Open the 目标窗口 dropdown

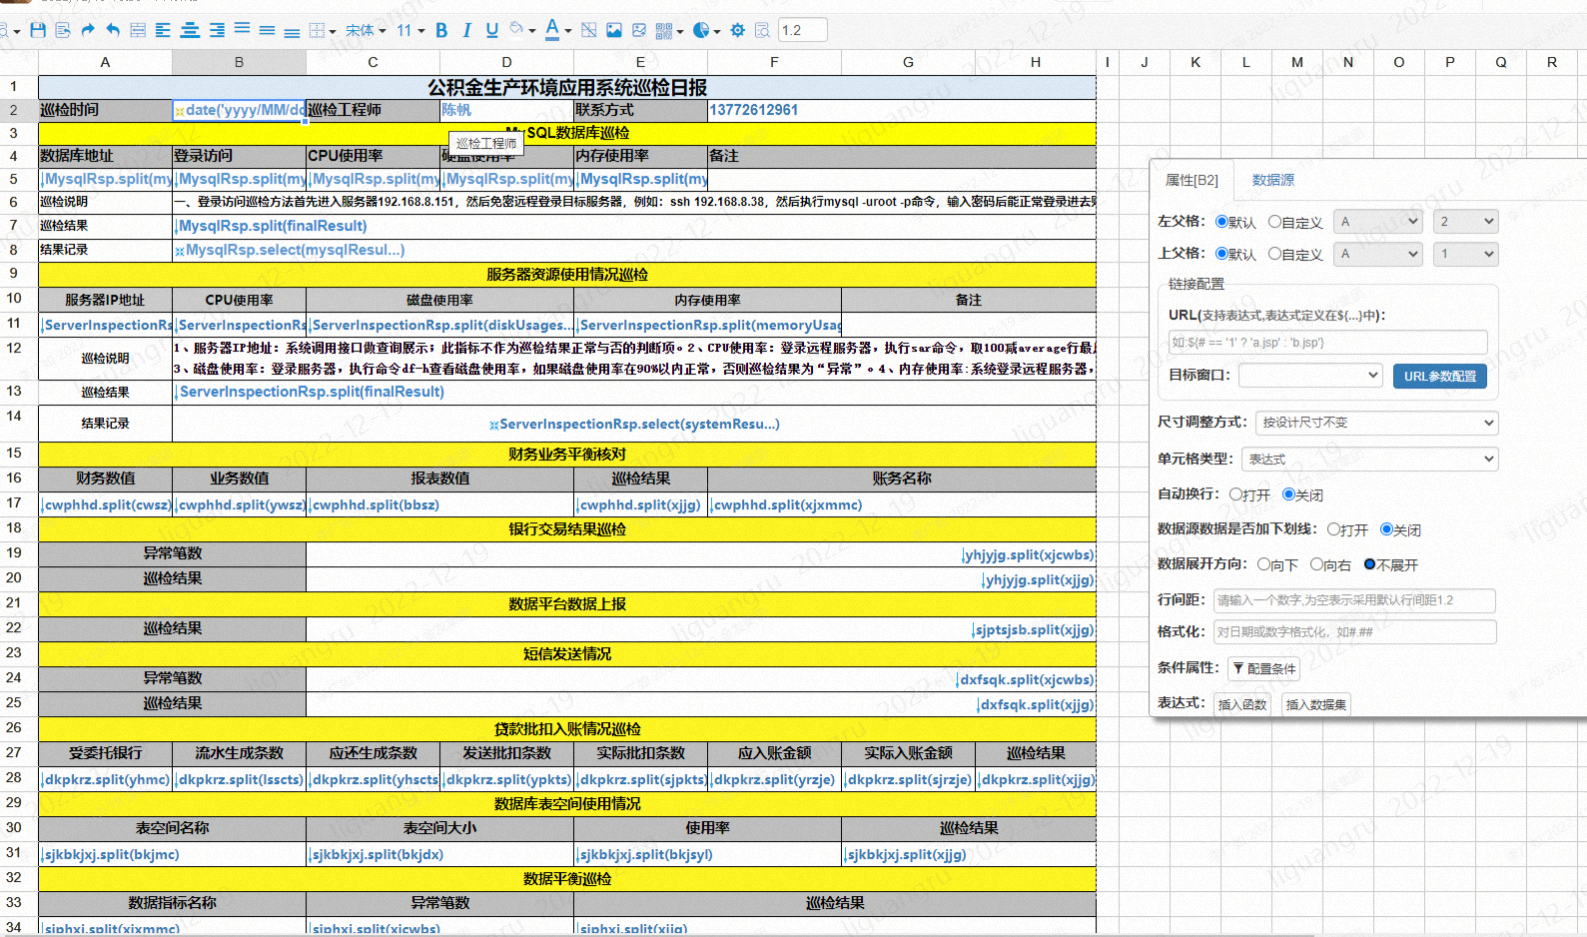[x=1310, y=375]
